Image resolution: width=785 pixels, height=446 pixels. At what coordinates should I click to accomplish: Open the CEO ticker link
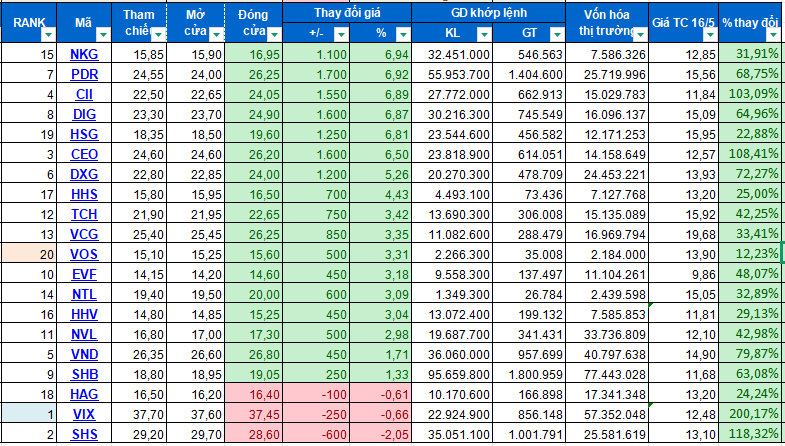pos(84,154)
